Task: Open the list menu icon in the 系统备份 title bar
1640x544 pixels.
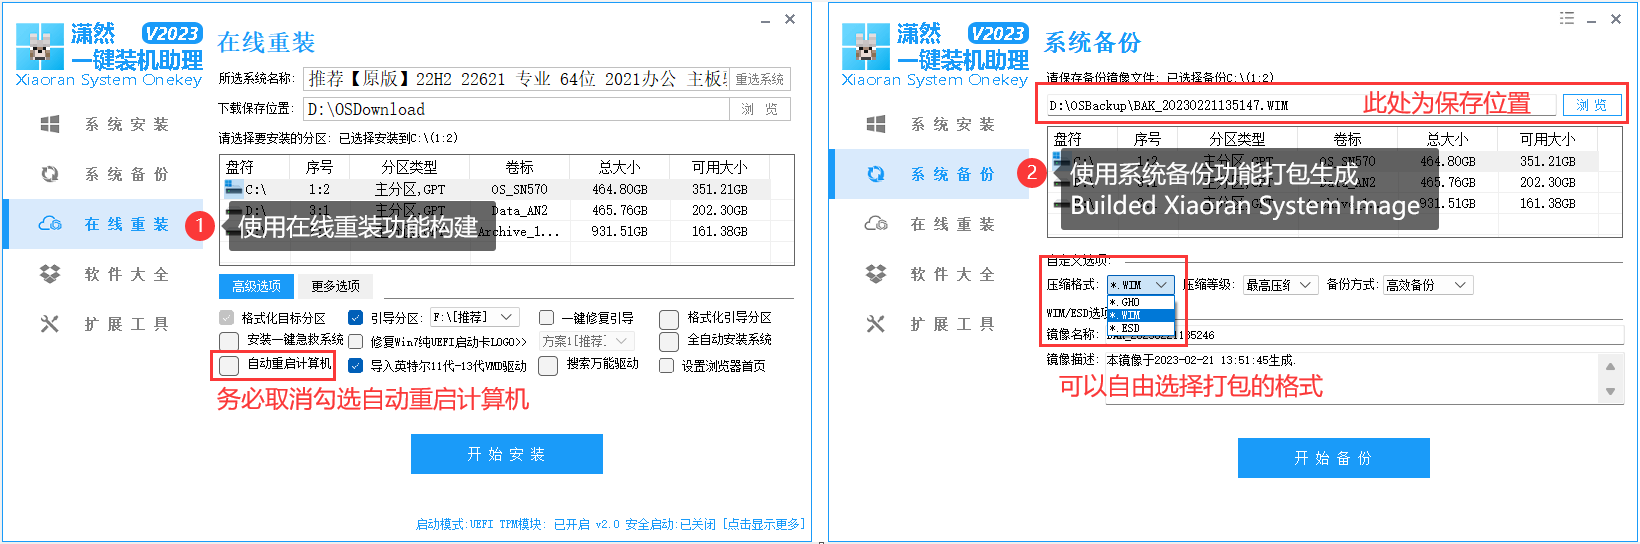Action: (1566, 19)
